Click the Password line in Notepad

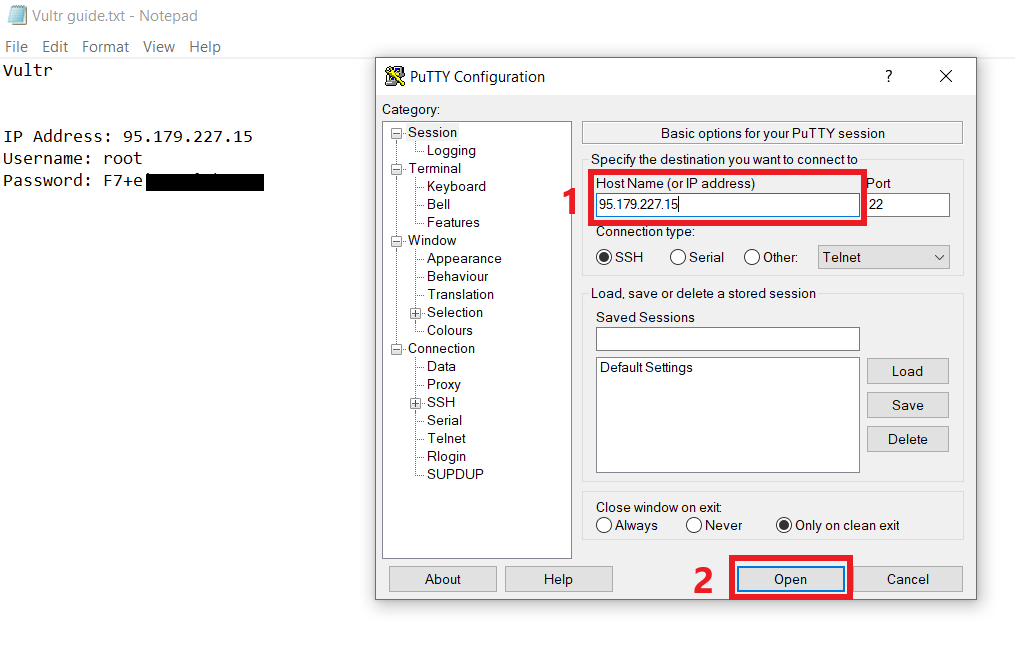[133, 181]
